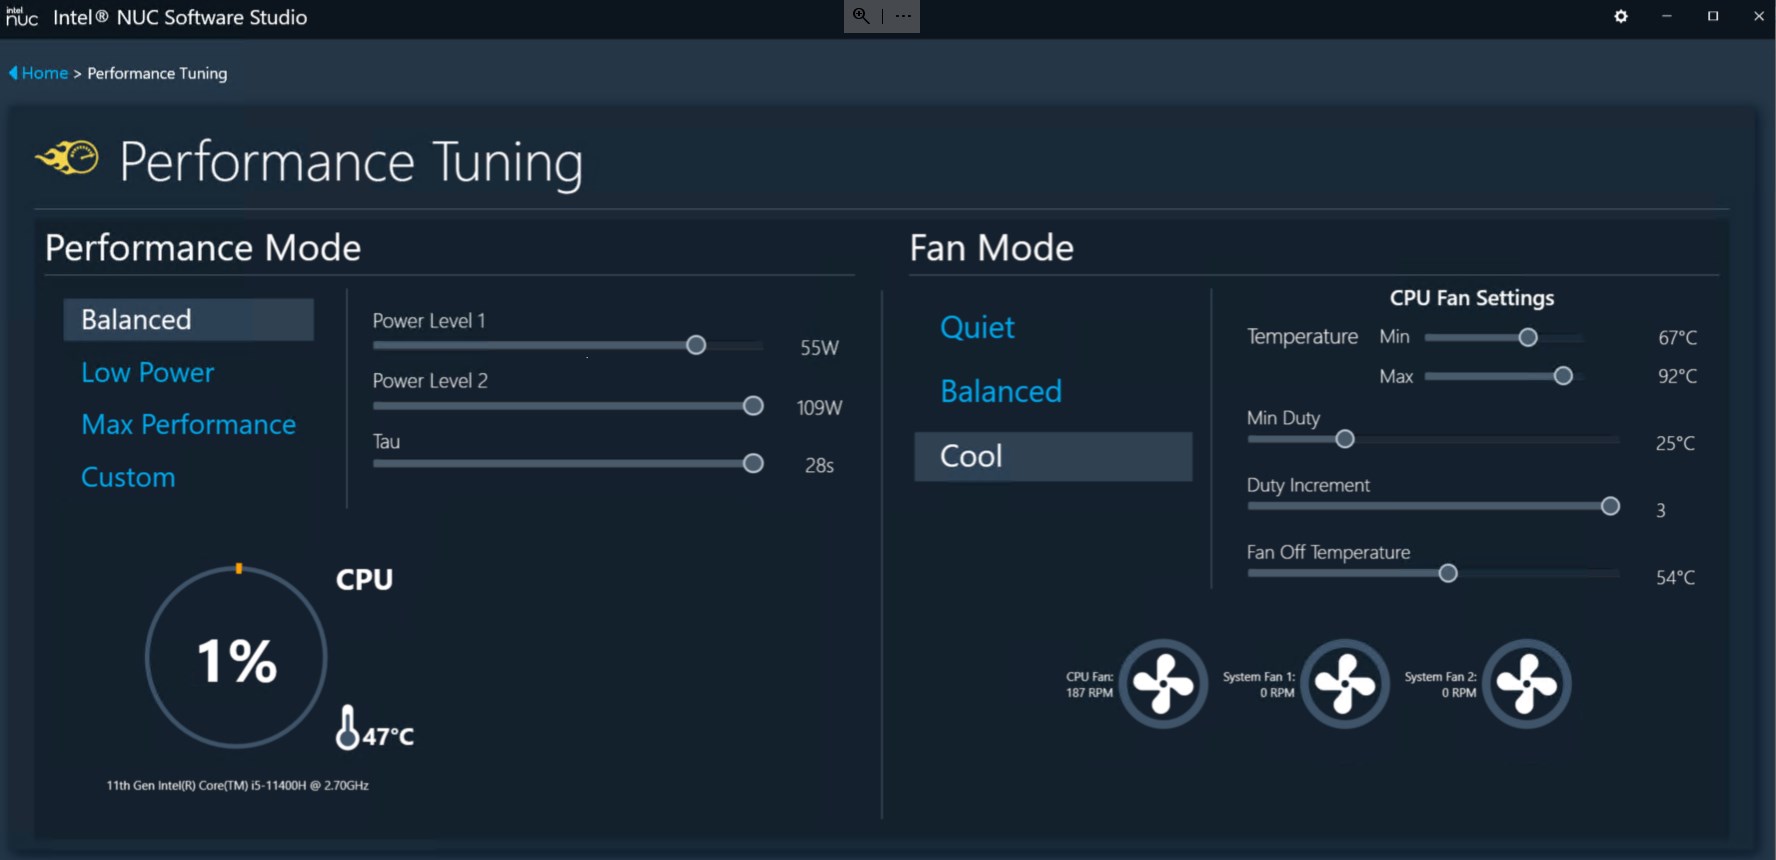Click the Temperature Max slider handle
This screenshot has width=1776, height=860.
tap(1563, 376)
